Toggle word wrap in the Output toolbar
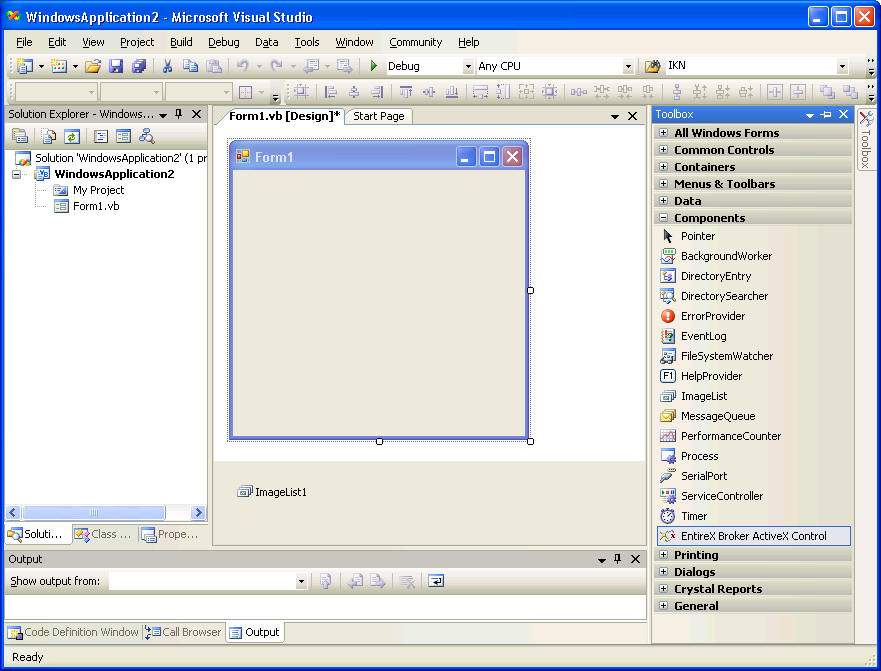This screenshot has width=881, height=671. click(x=436, y=581)
